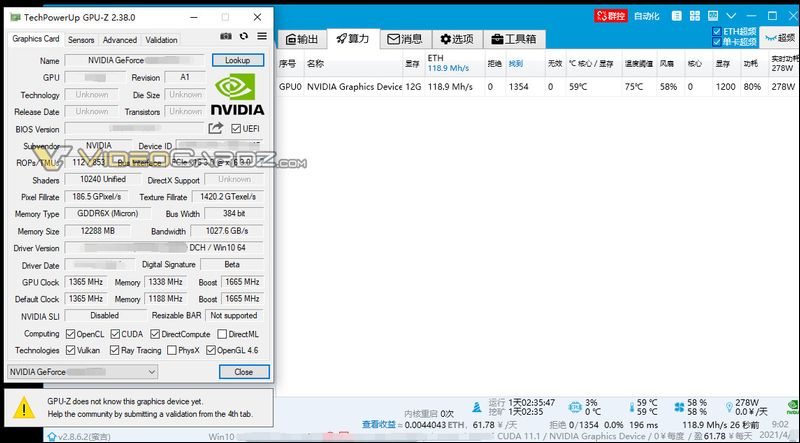The height and width of the screenshot is (443, 800).
Task: Click the monitor display icon in miner title bar
Action: (x=713, y=16)
